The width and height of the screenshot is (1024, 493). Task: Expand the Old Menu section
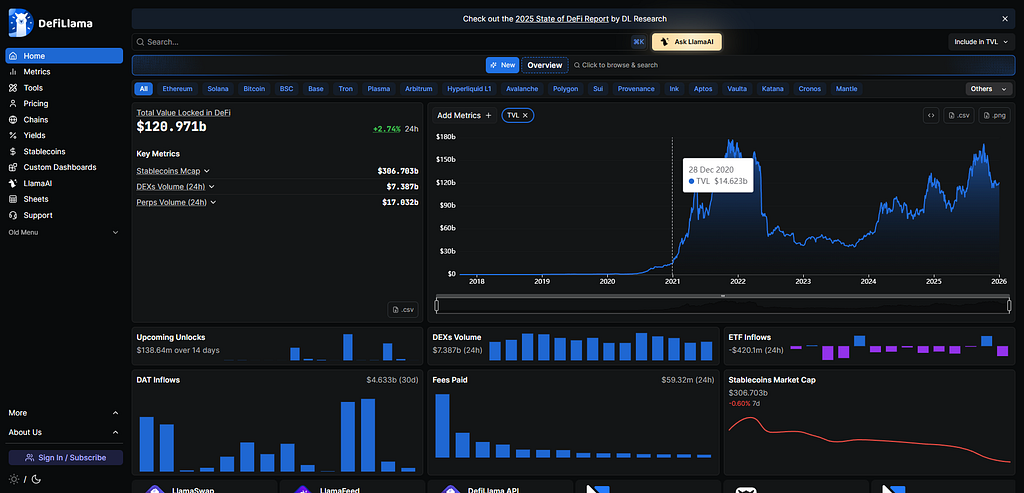tap(64, 232)
